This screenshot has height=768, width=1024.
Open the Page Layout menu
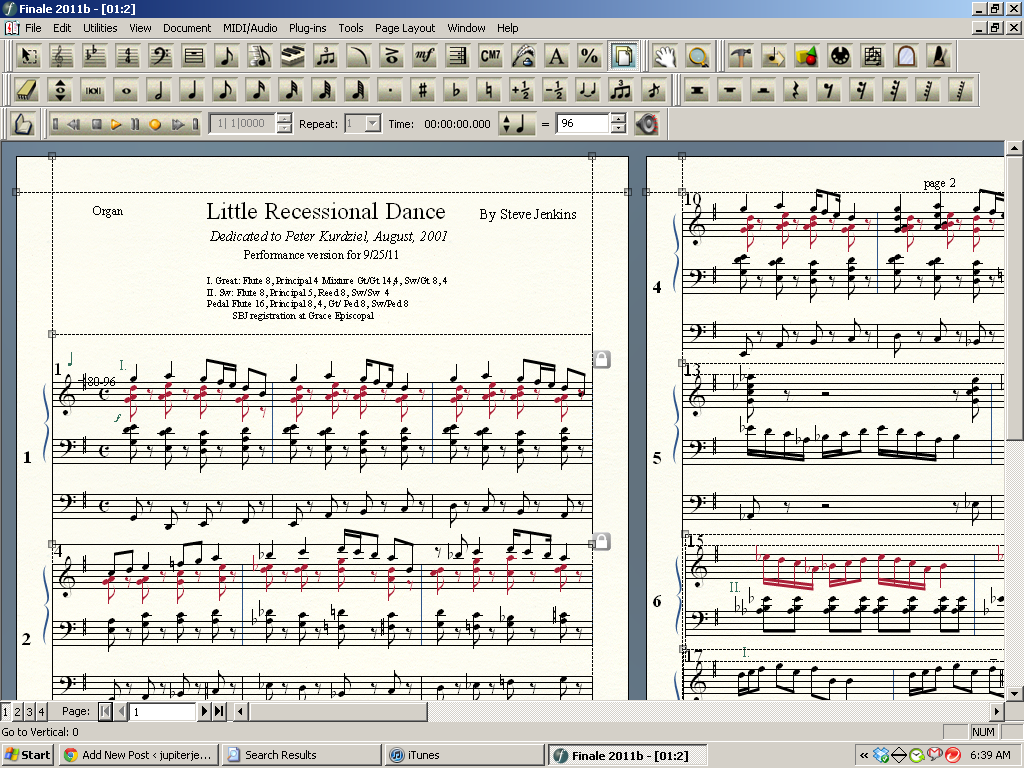[405, 28]
